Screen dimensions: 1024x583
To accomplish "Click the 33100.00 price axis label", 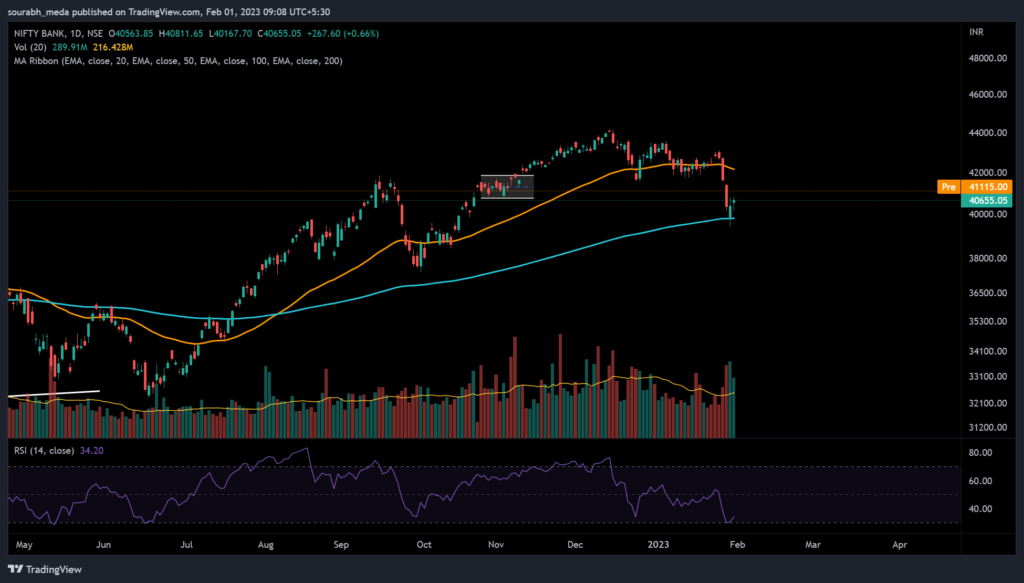I will click(987, 377).
